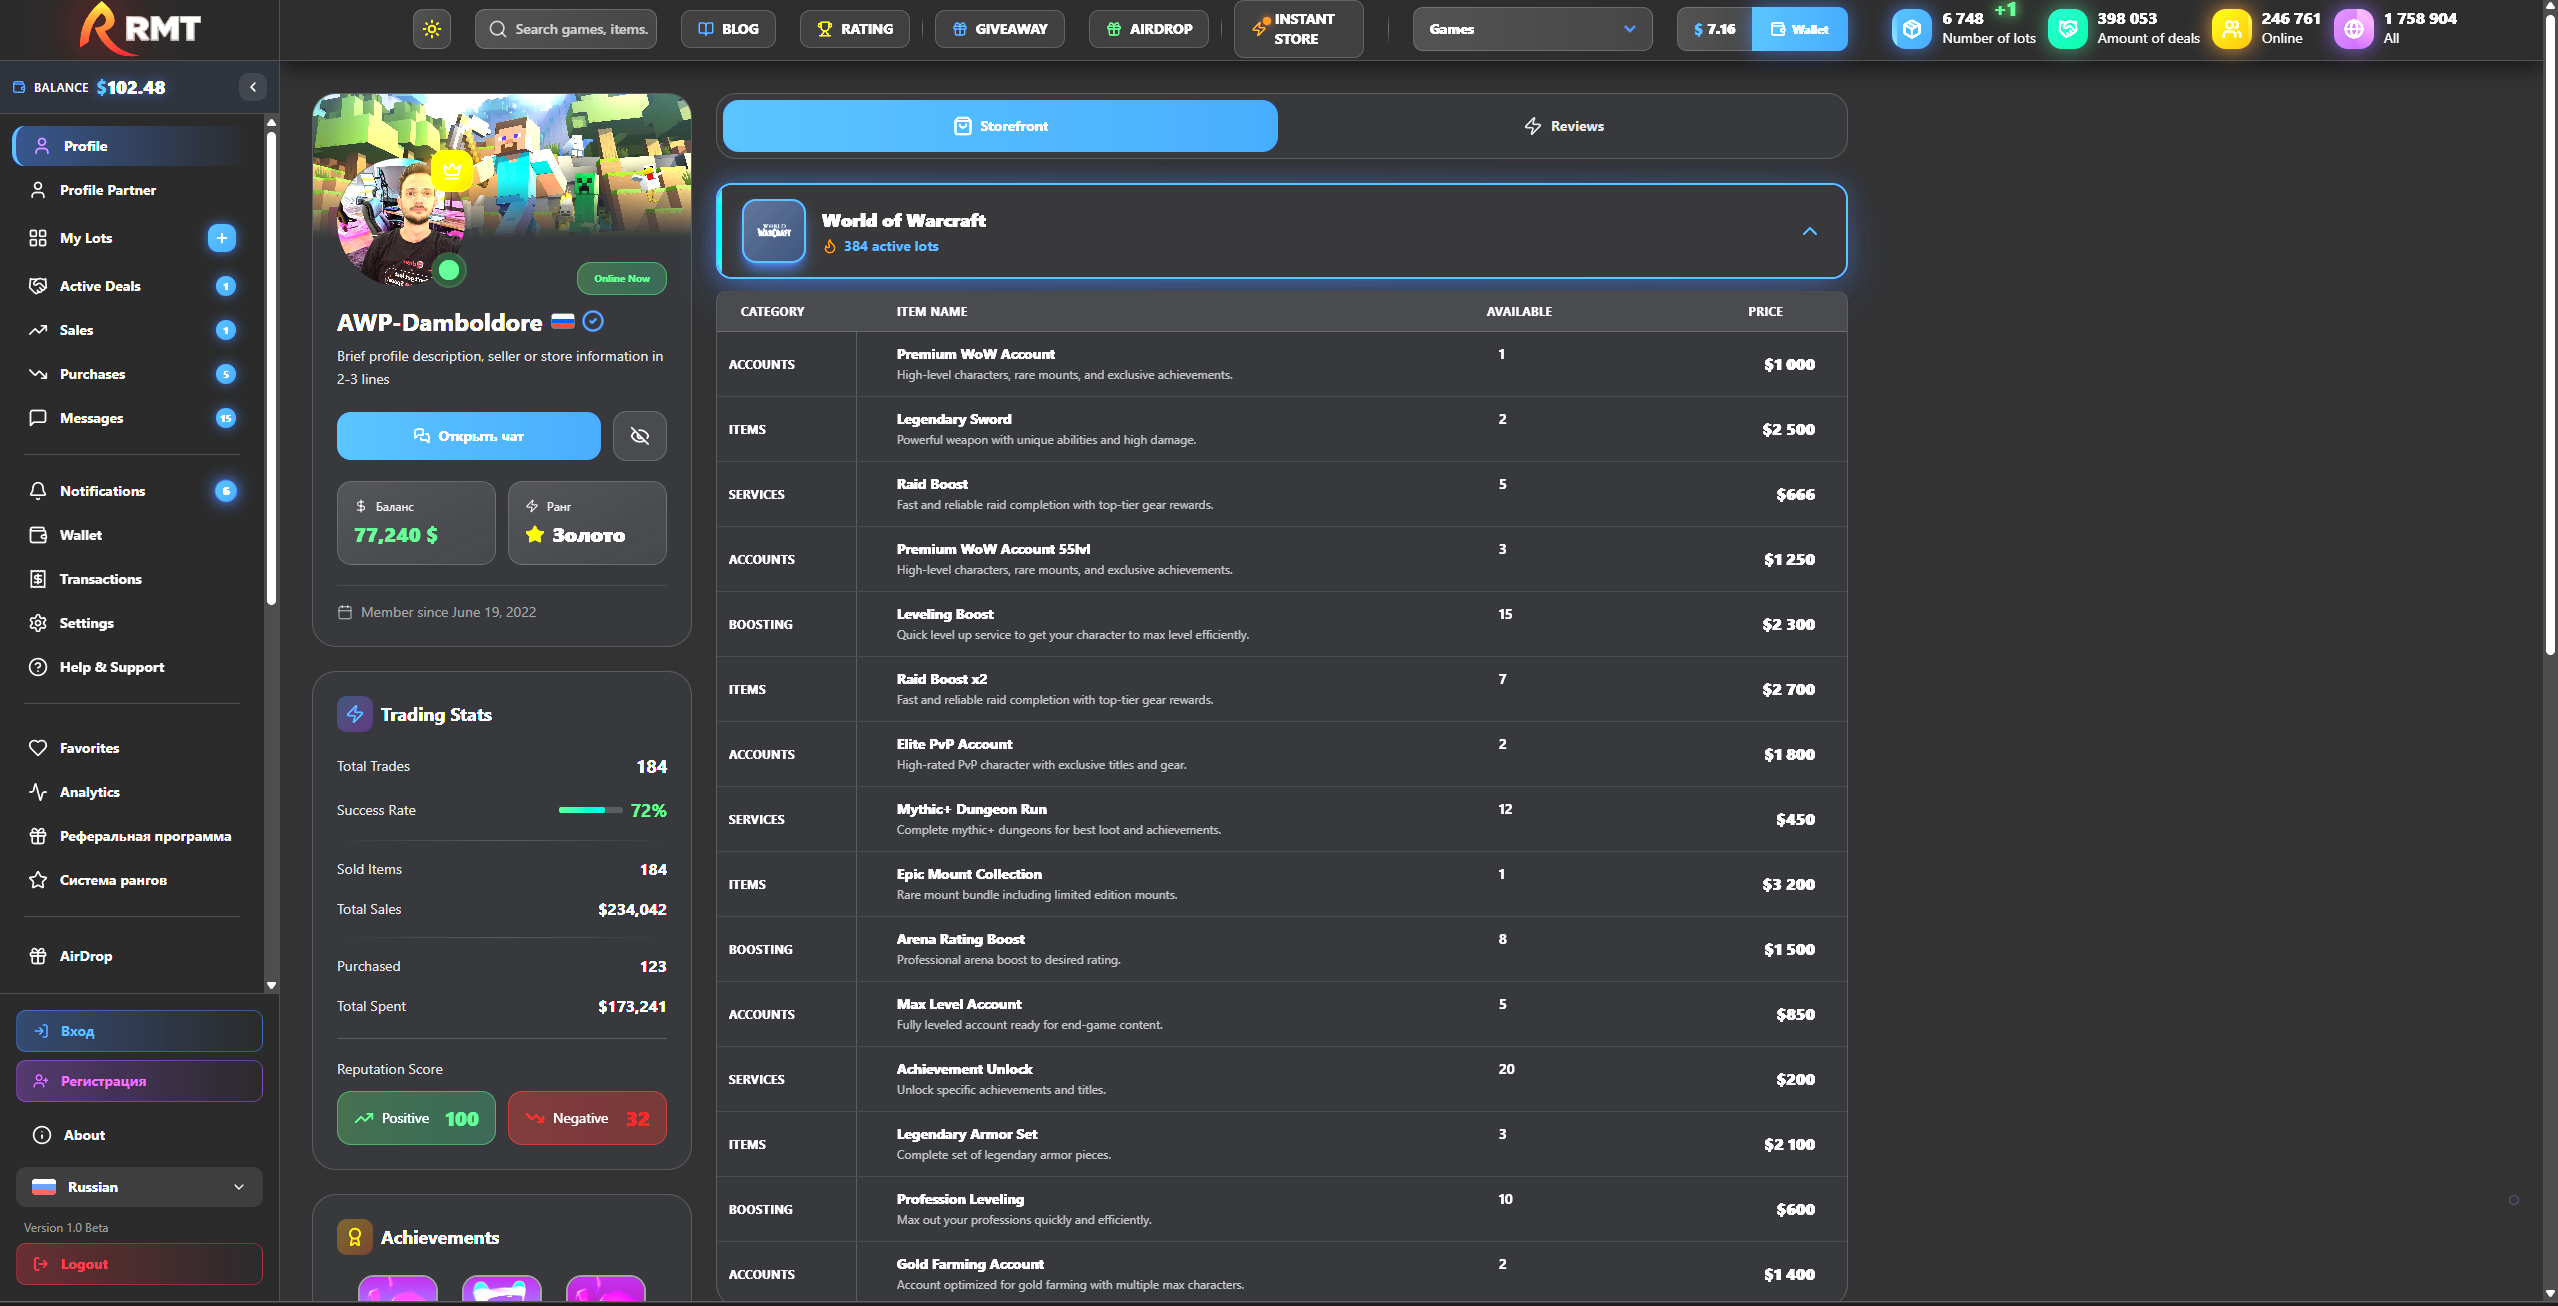Select the Premium WoW Account 55lvl row

pyautogui.click(x=1282, y=559)
